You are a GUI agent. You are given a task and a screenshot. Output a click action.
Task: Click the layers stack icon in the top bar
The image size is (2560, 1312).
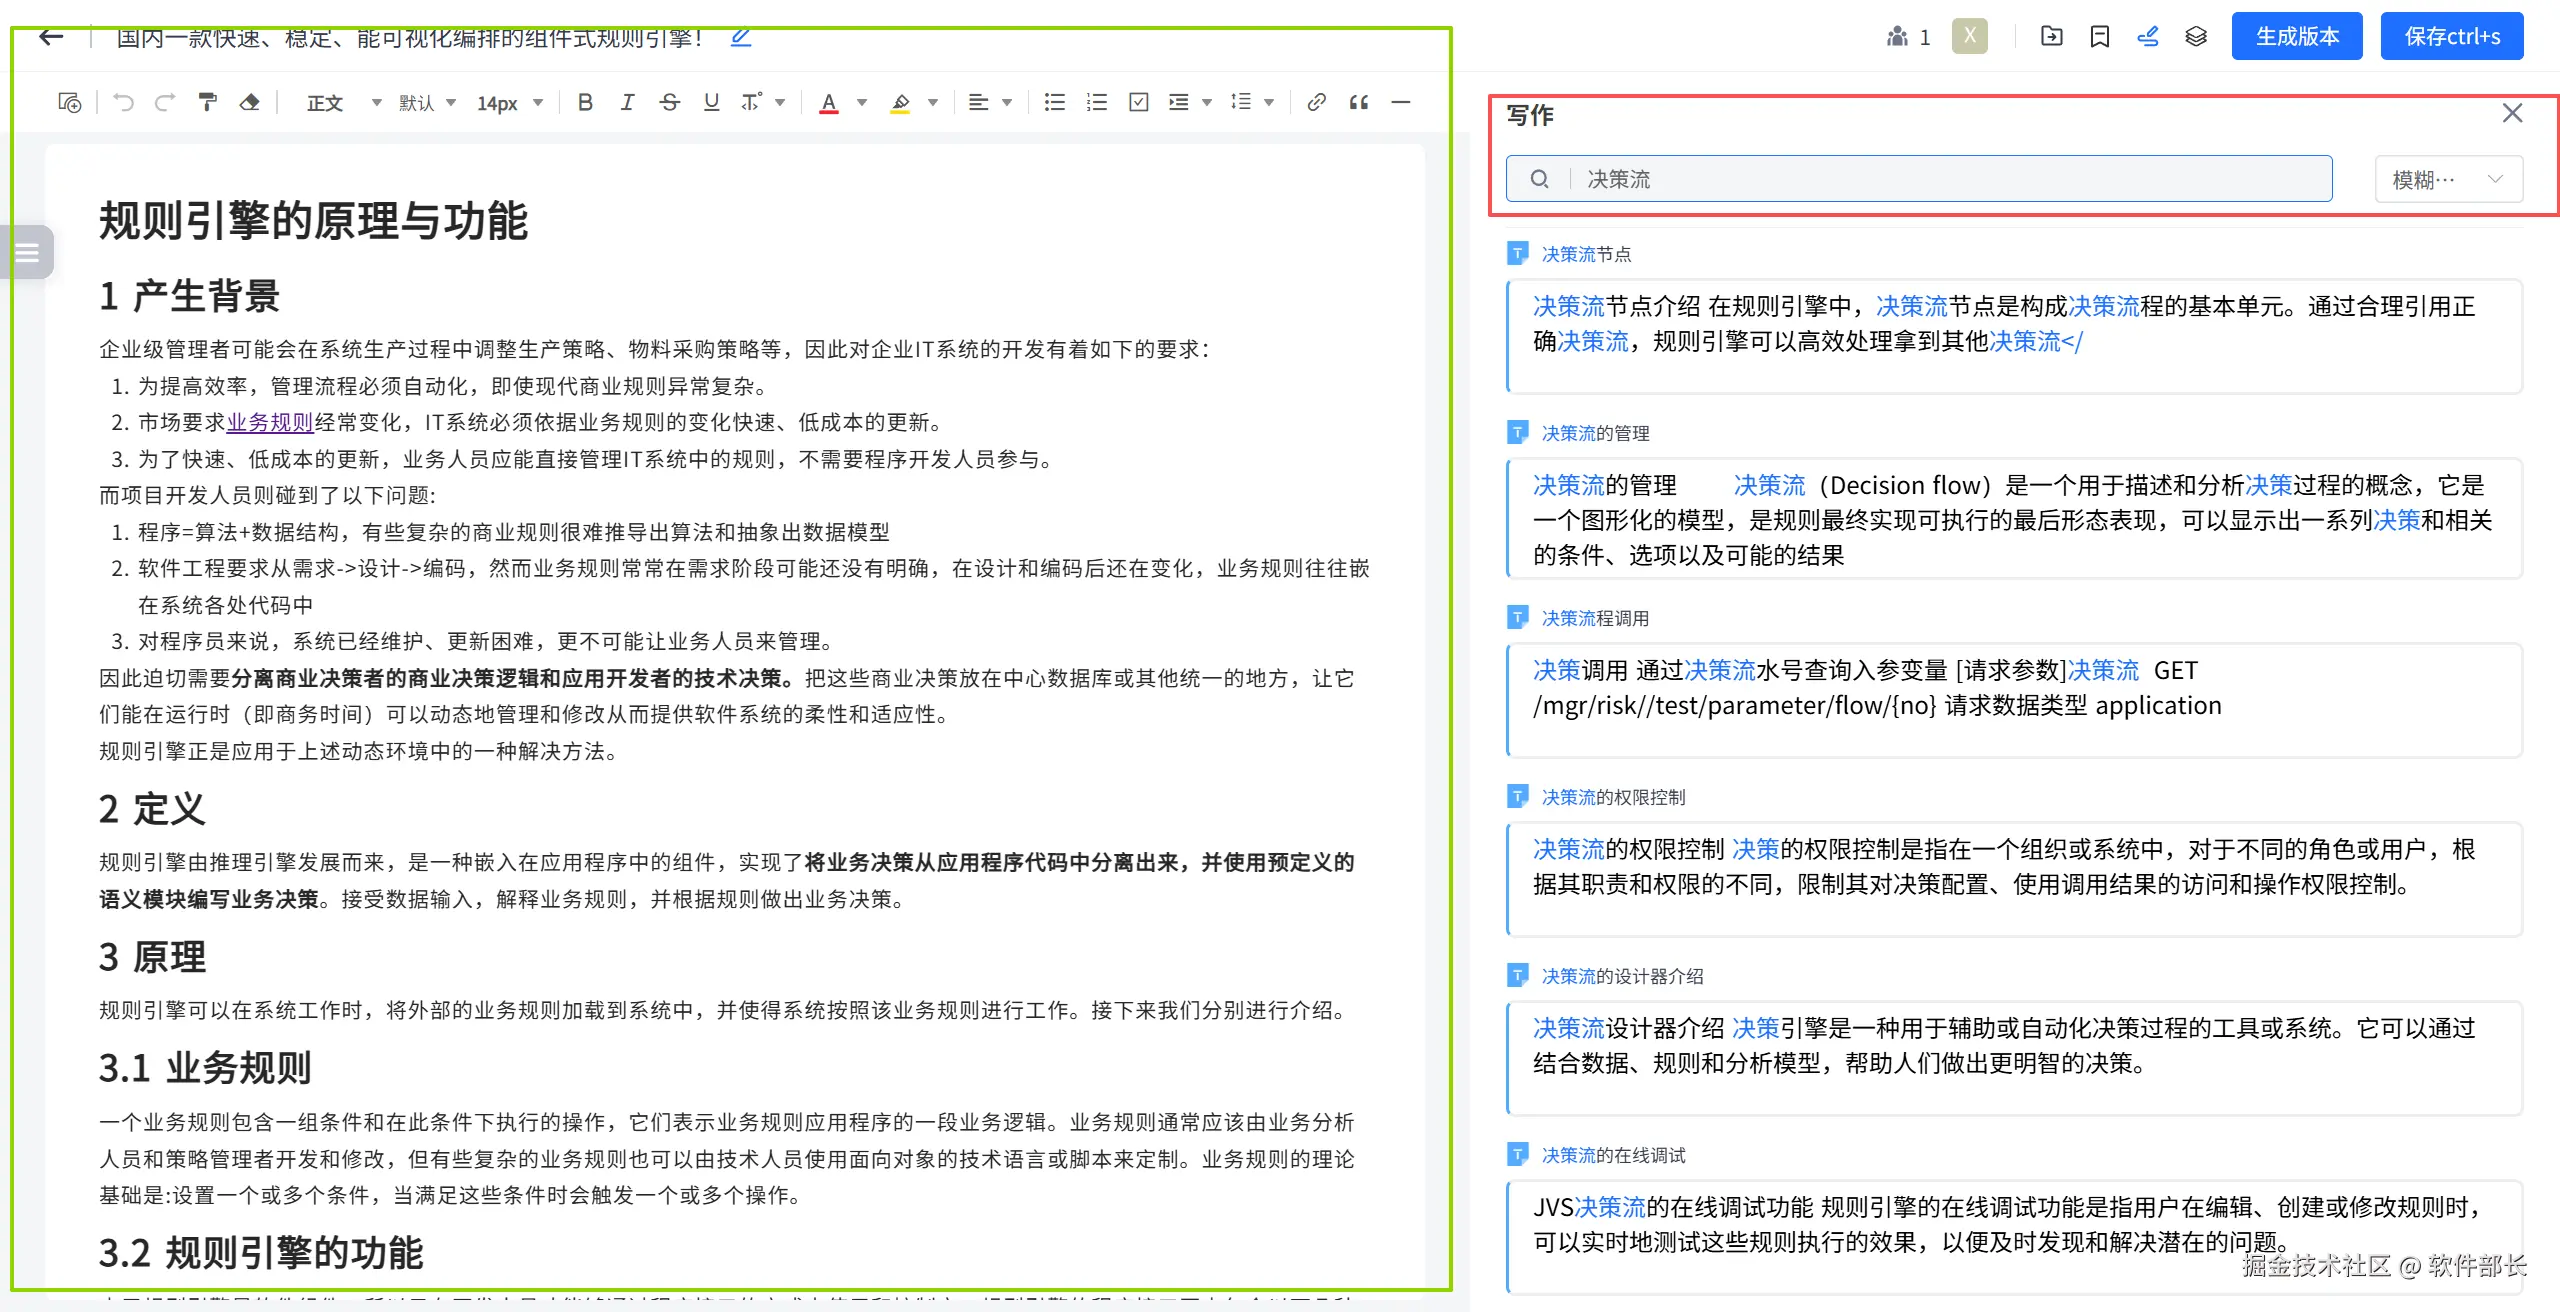(2196, 37)
